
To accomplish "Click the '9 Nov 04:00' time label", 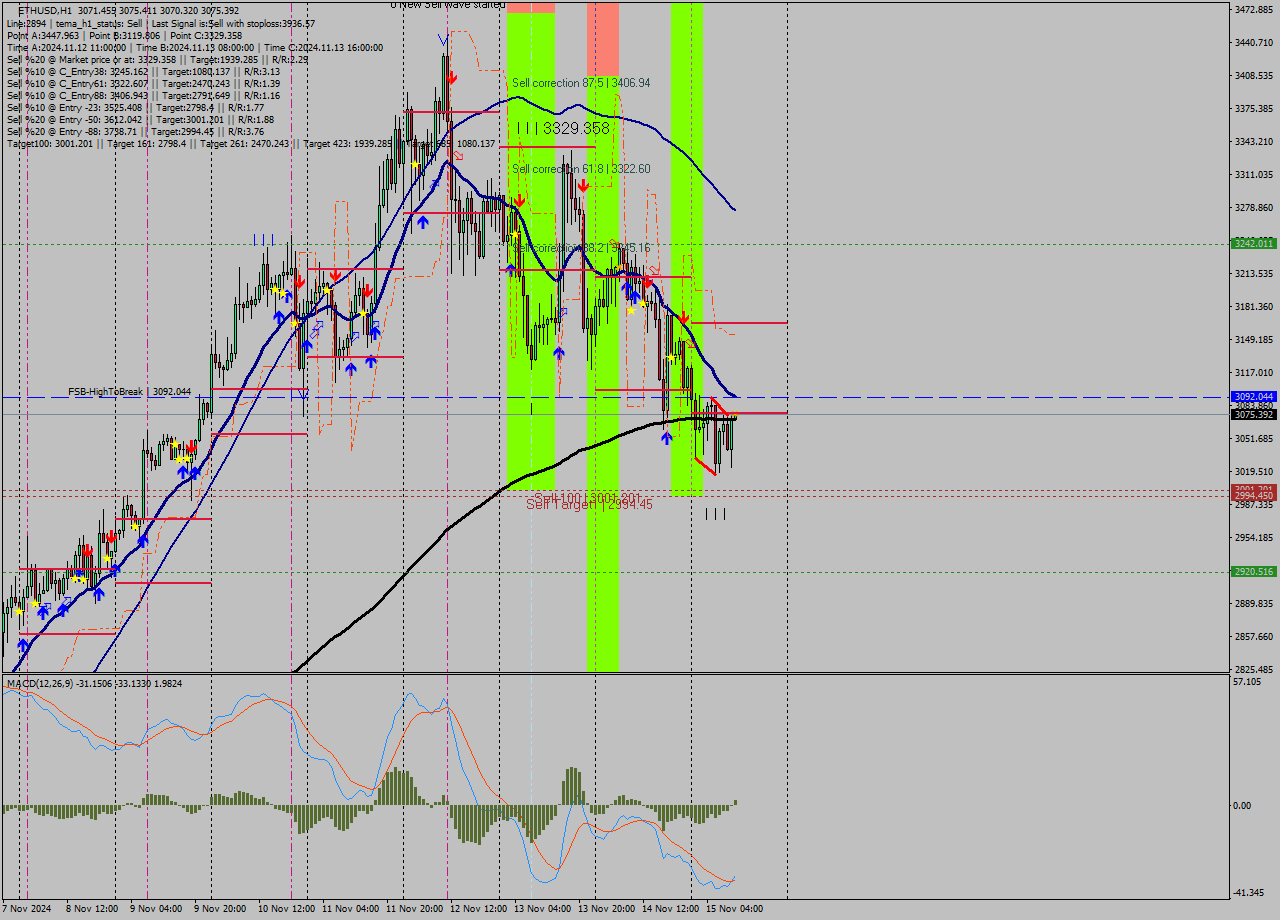I will (x=155, y=909).
